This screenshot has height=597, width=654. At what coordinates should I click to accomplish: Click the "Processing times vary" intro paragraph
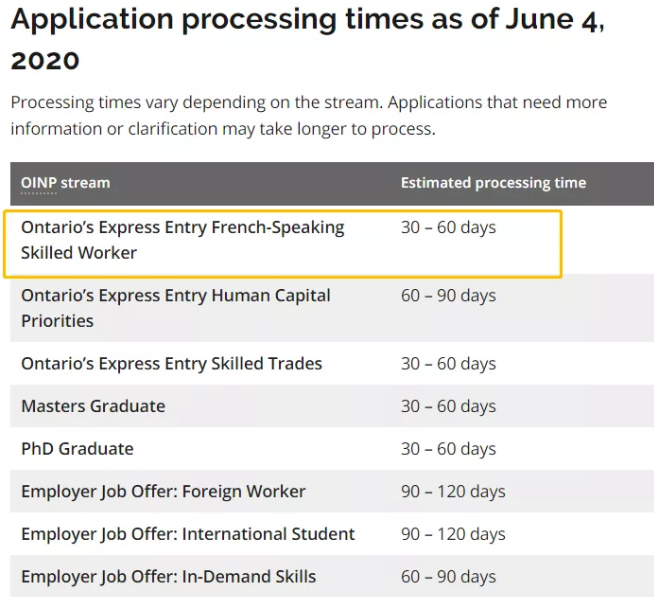point(308,116)
